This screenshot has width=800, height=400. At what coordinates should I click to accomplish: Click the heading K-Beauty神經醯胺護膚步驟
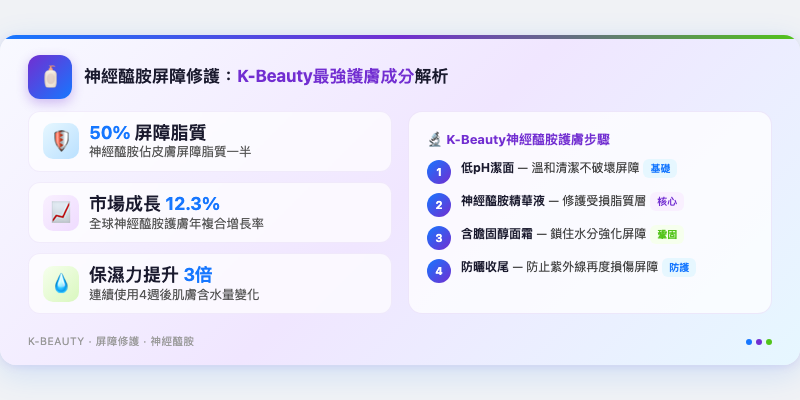point(528,140)
